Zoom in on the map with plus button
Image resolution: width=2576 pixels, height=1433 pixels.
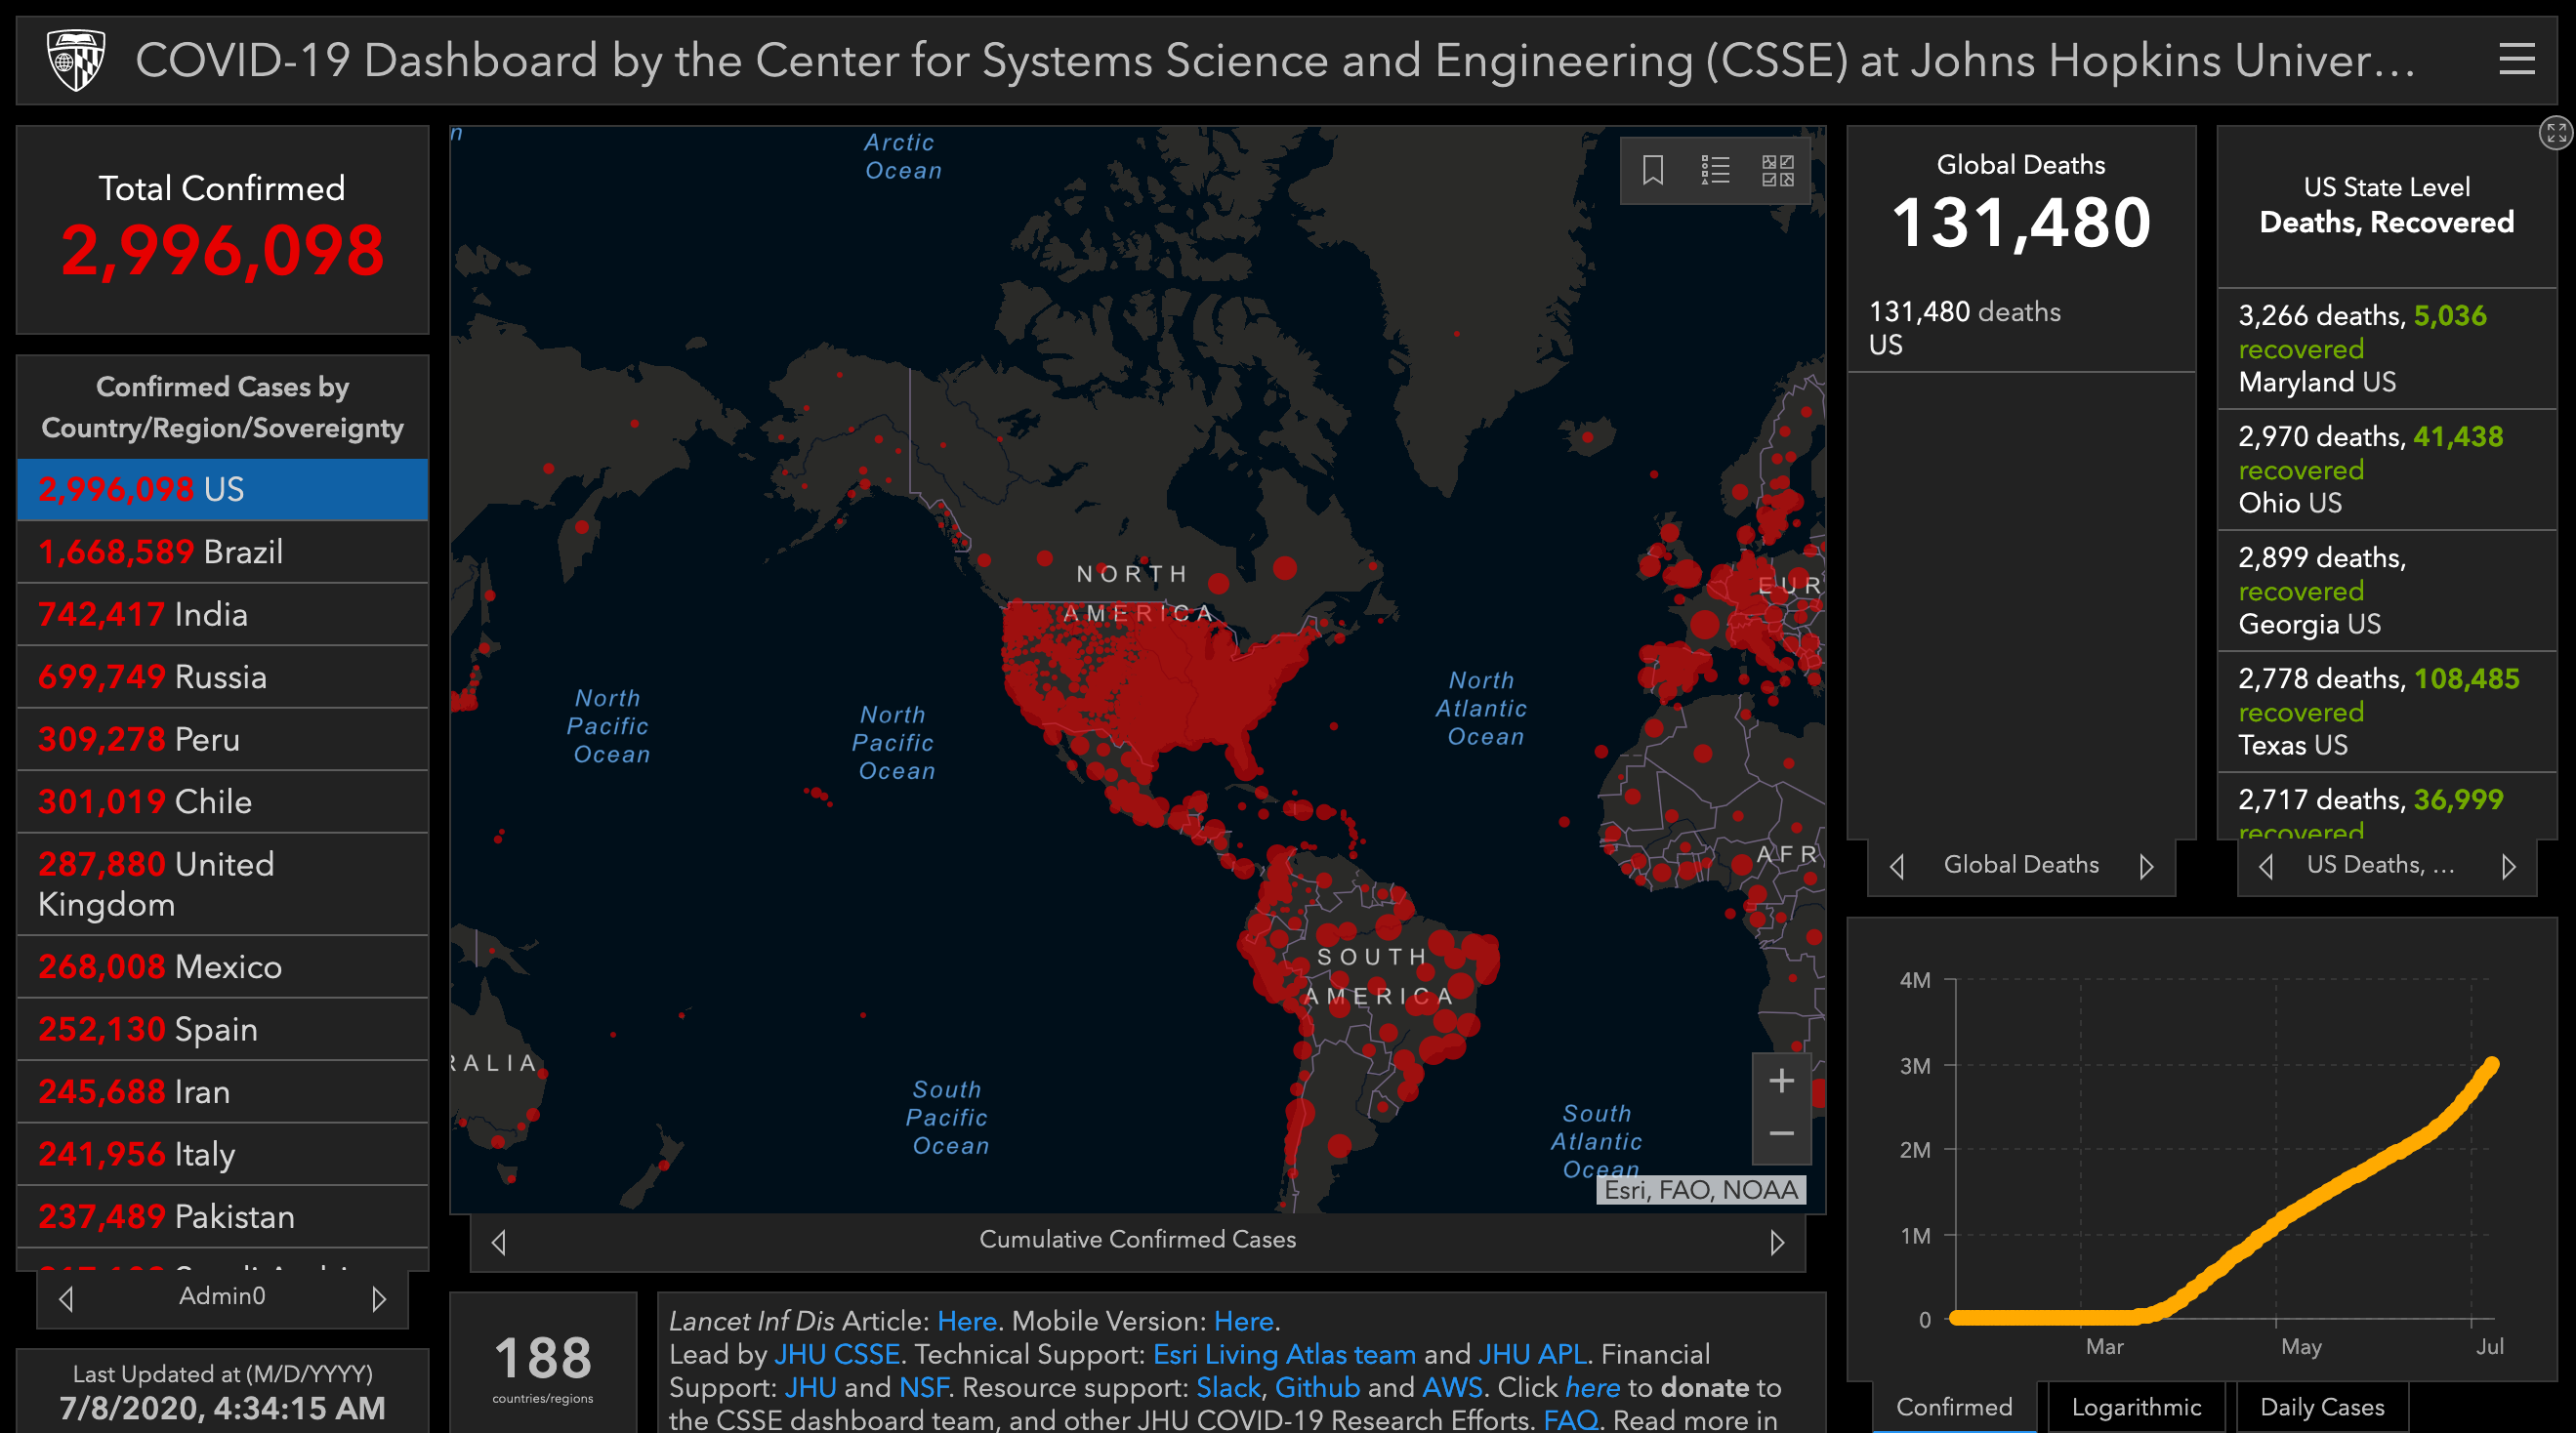[1781, 1081]
